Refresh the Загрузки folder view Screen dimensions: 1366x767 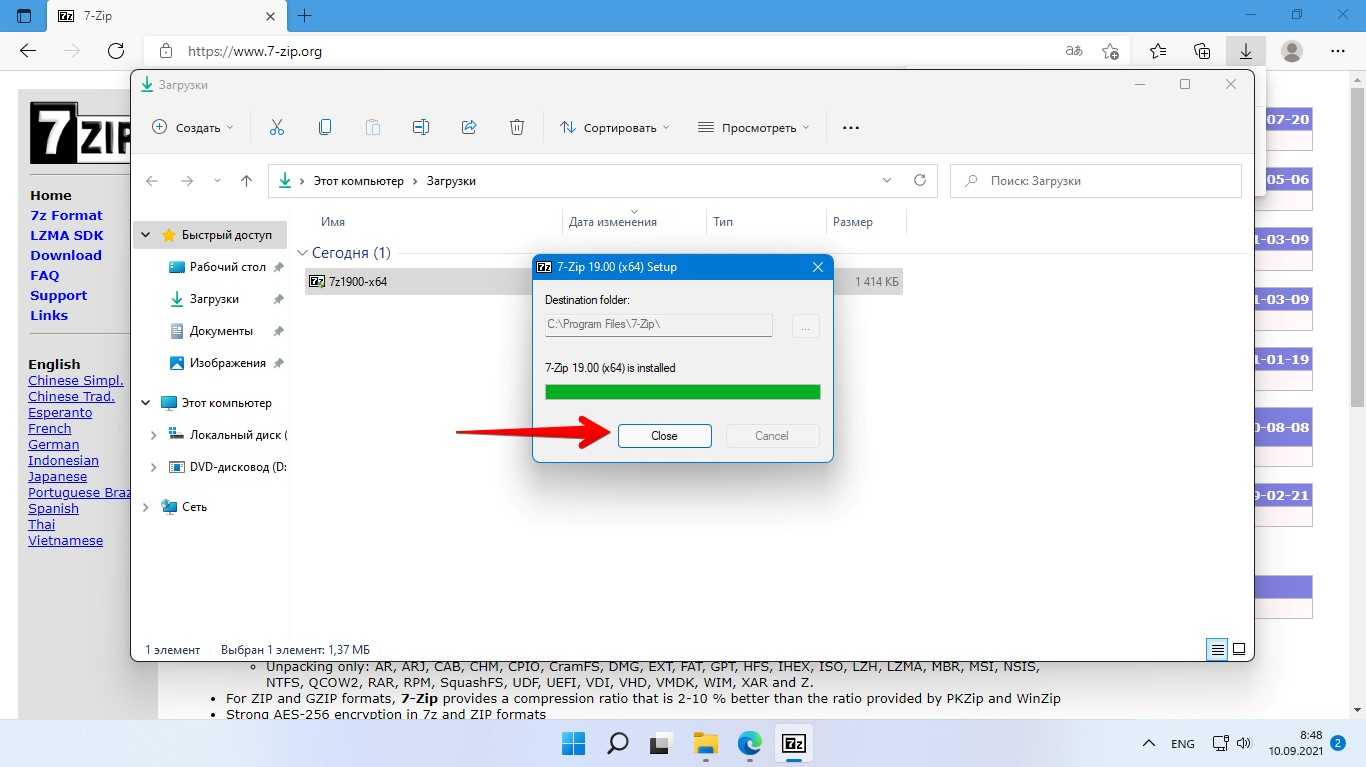coord(920,181)
